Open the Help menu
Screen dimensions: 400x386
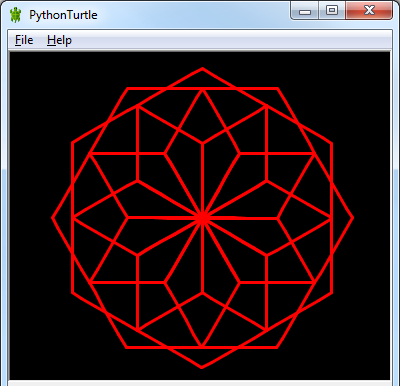point(59,40)
